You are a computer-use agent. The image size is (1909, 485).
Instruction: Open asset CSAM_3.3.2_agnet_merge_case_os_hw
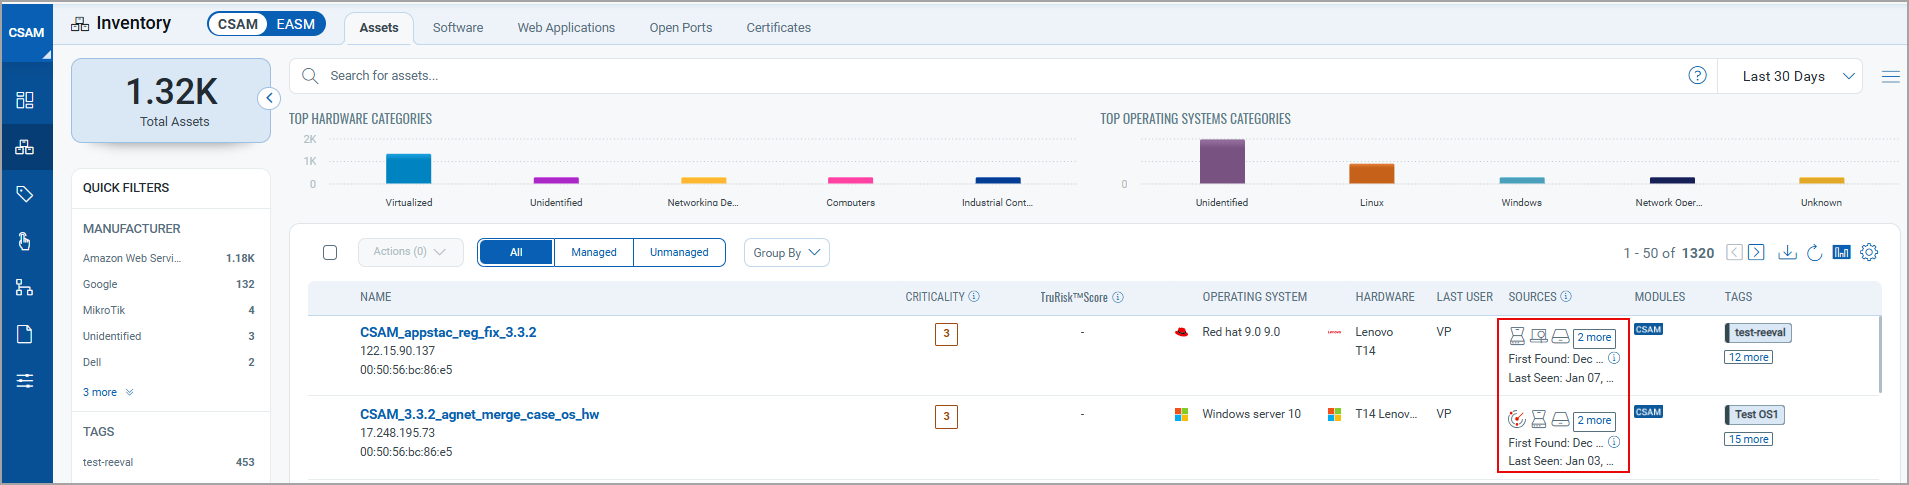479,414
